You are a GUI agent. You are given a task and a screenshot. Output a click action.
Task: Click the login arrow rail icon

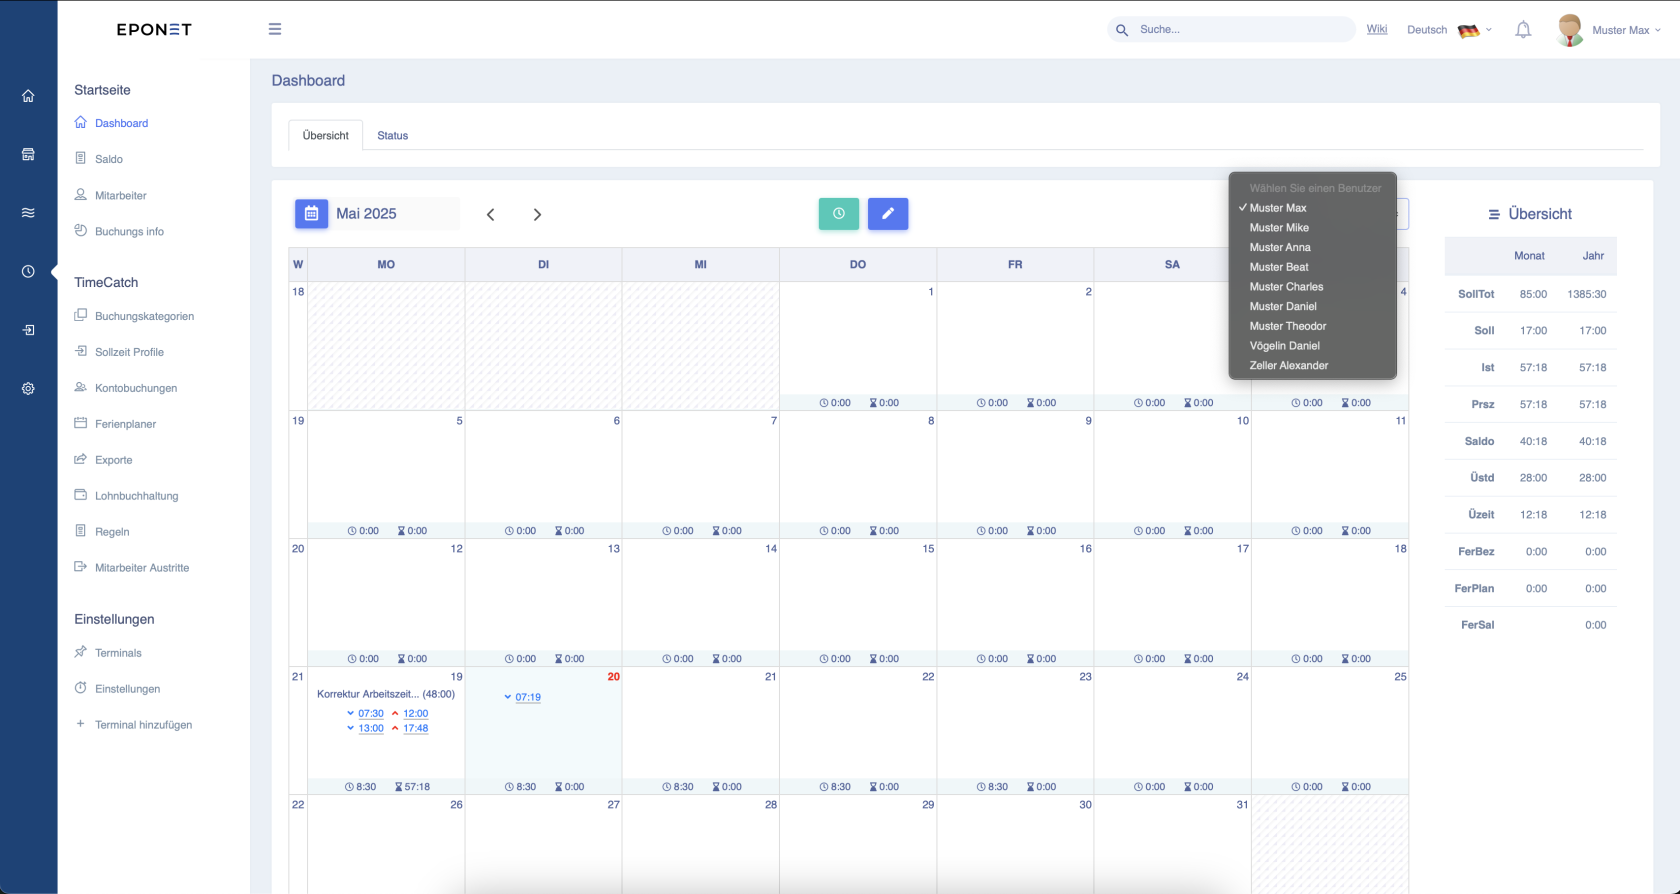(x=28, y=330)
